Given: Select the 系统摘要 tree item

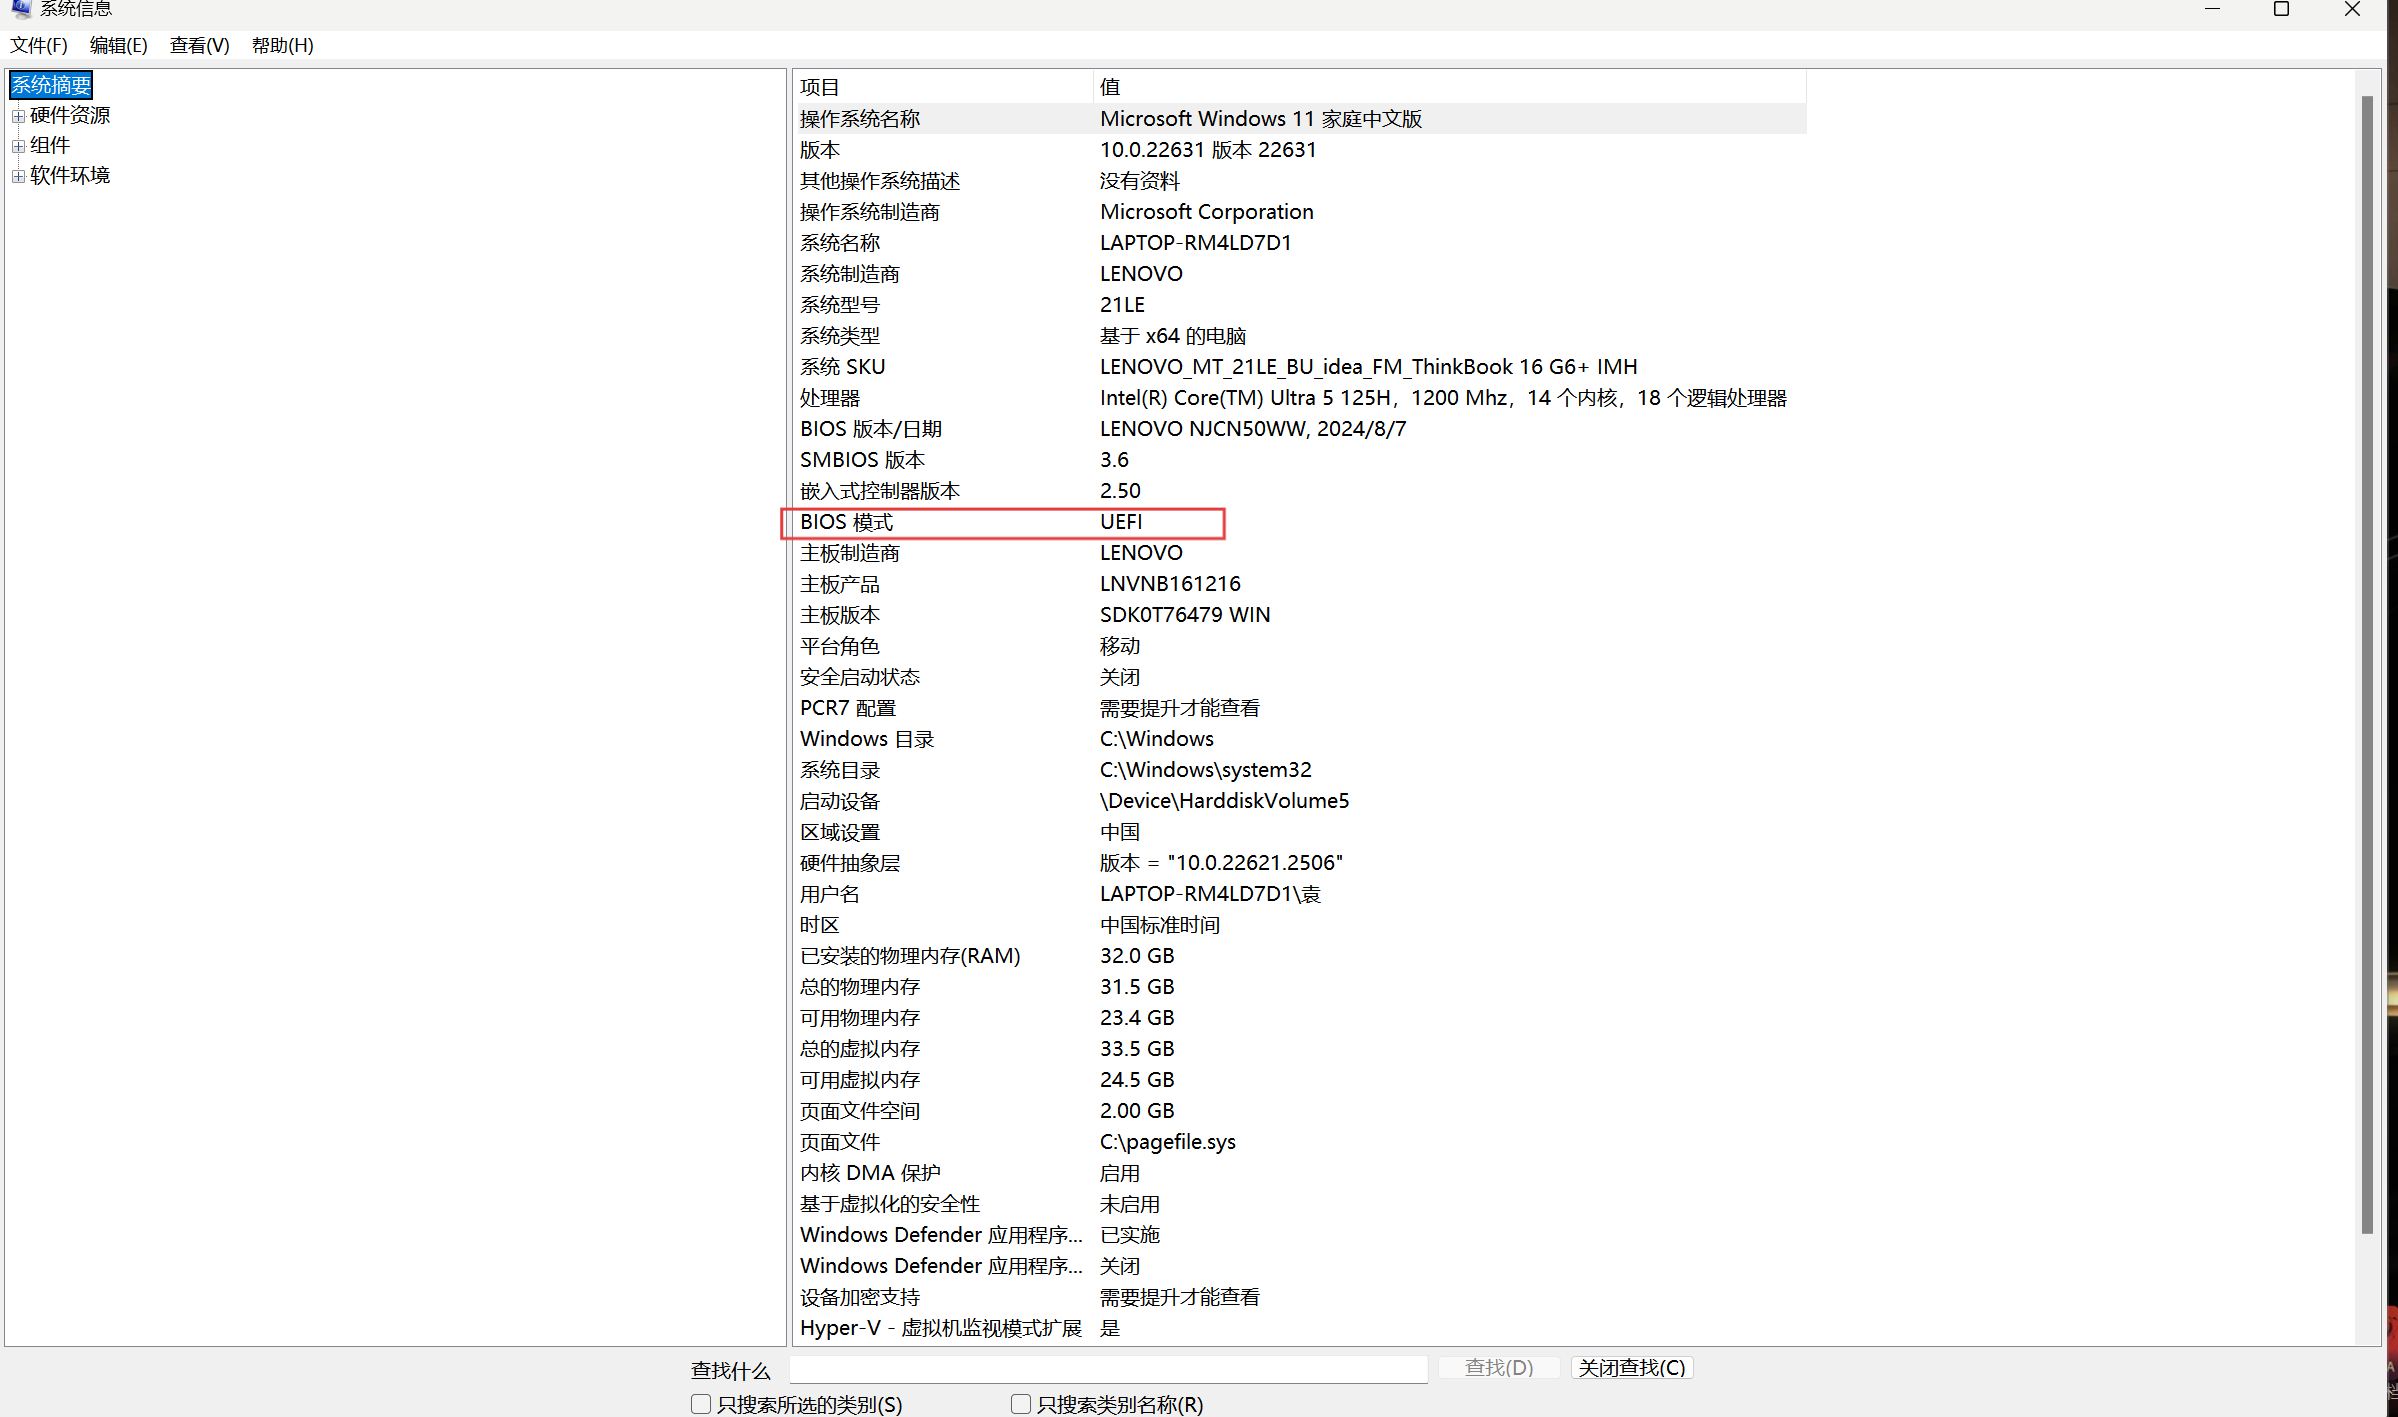Looking at the screenshot, I should (x=50, y=85).
